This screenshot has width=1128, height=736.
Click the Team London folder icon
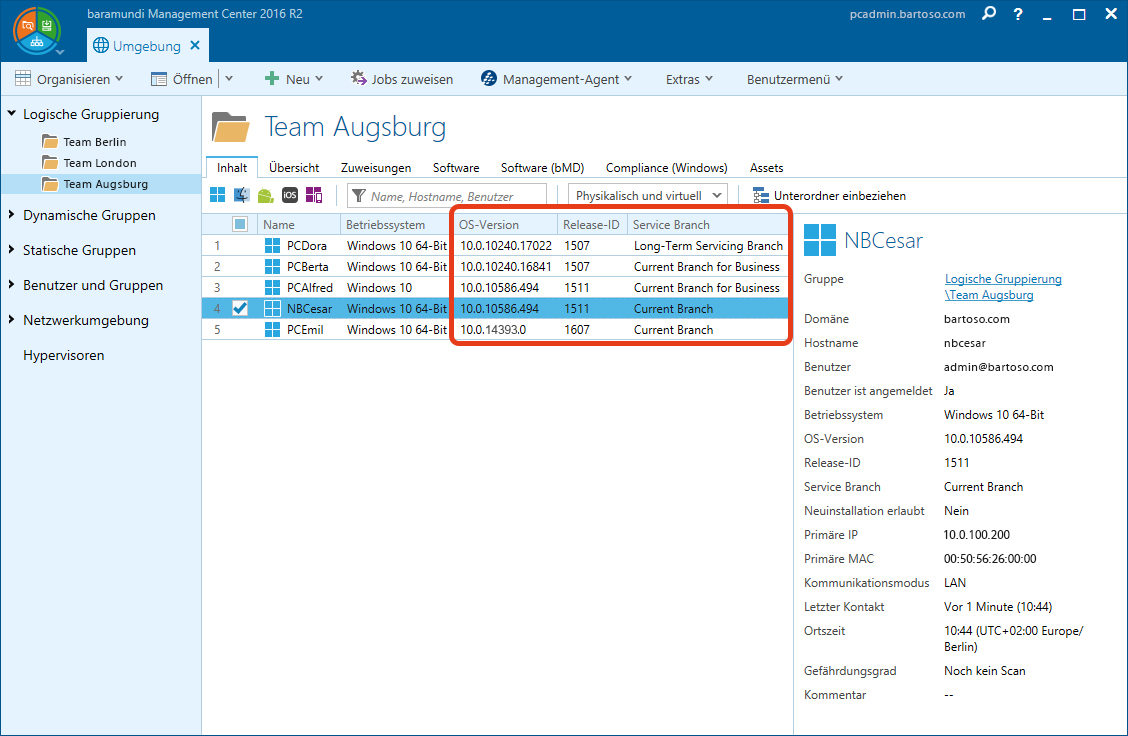coord(50,162)
